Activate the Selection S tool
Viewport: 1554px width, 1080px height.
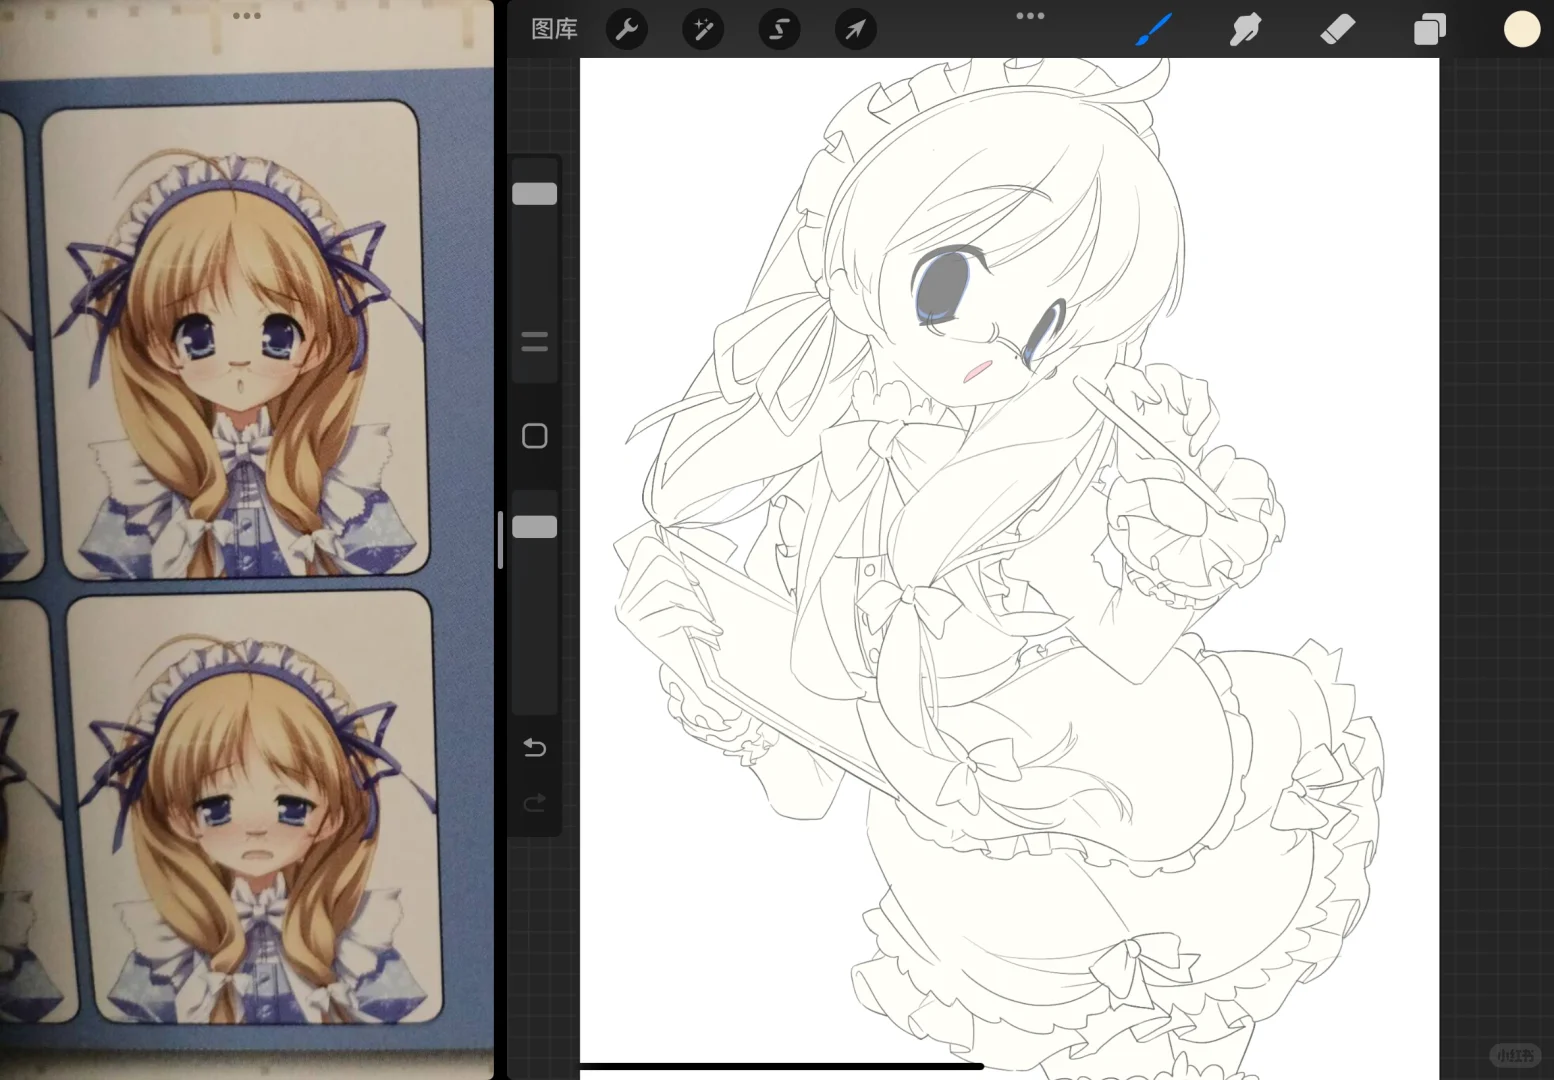tap(779, 30)
